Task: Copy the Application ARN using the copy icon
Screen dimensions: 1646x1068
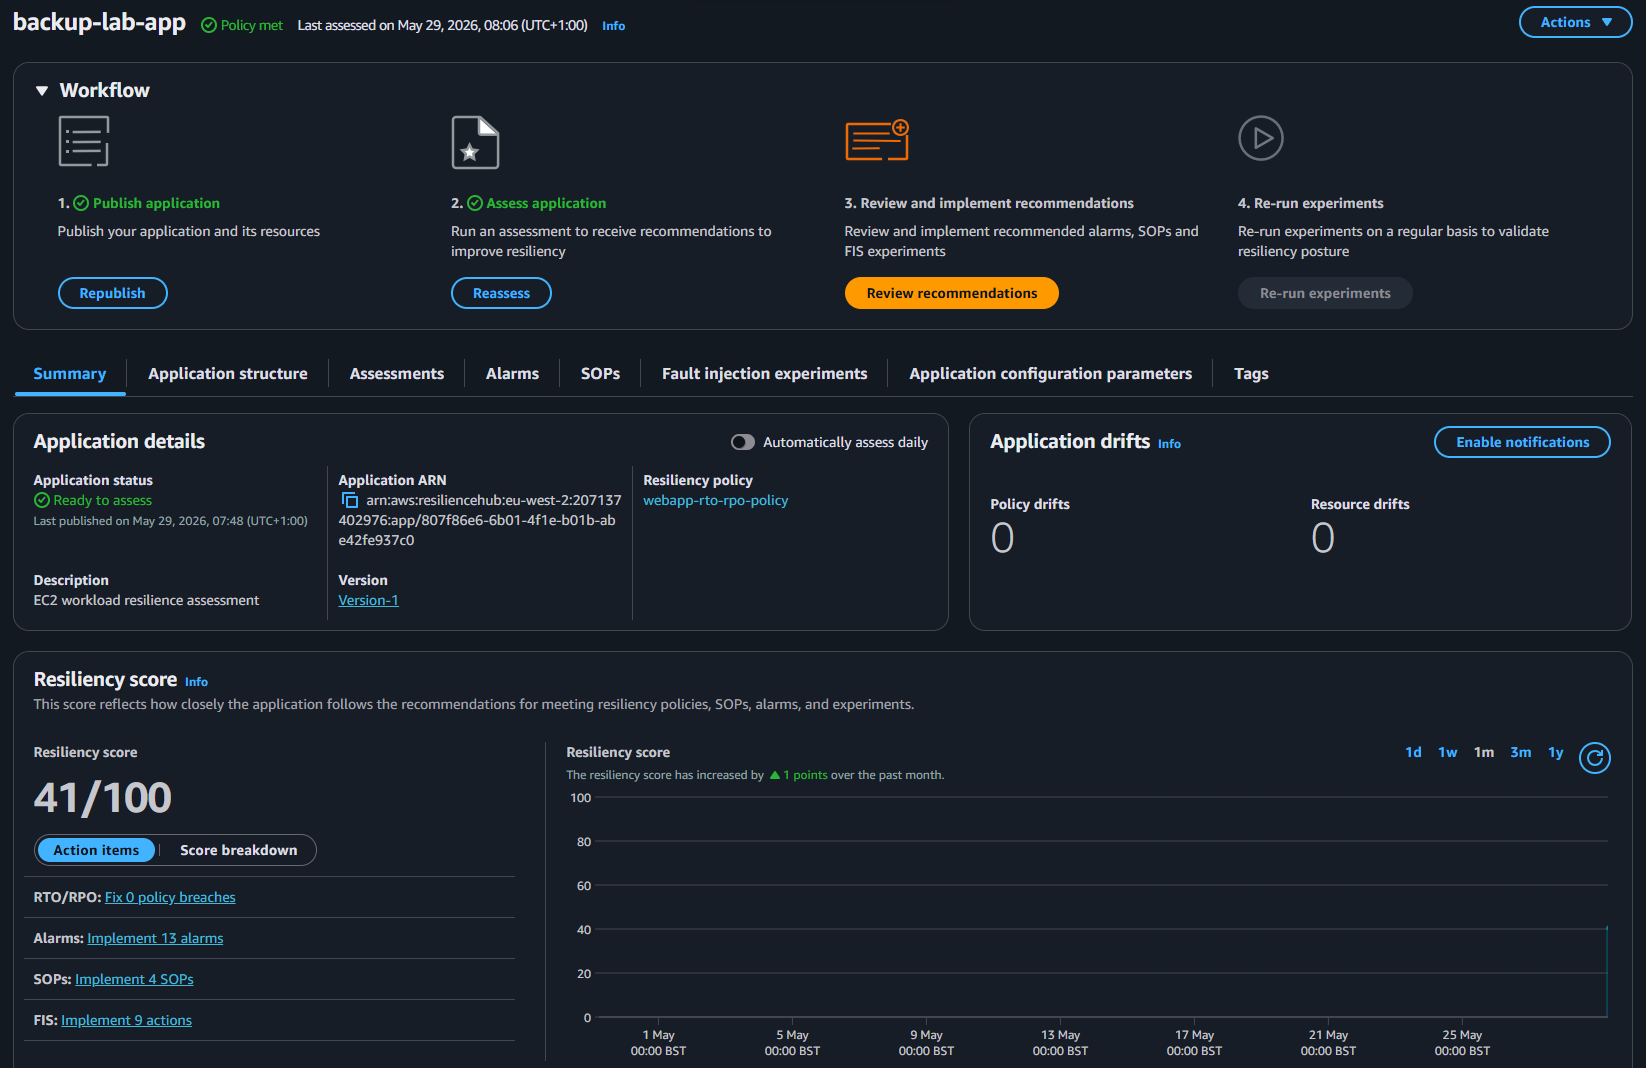Action: click(x=350, y=500)
